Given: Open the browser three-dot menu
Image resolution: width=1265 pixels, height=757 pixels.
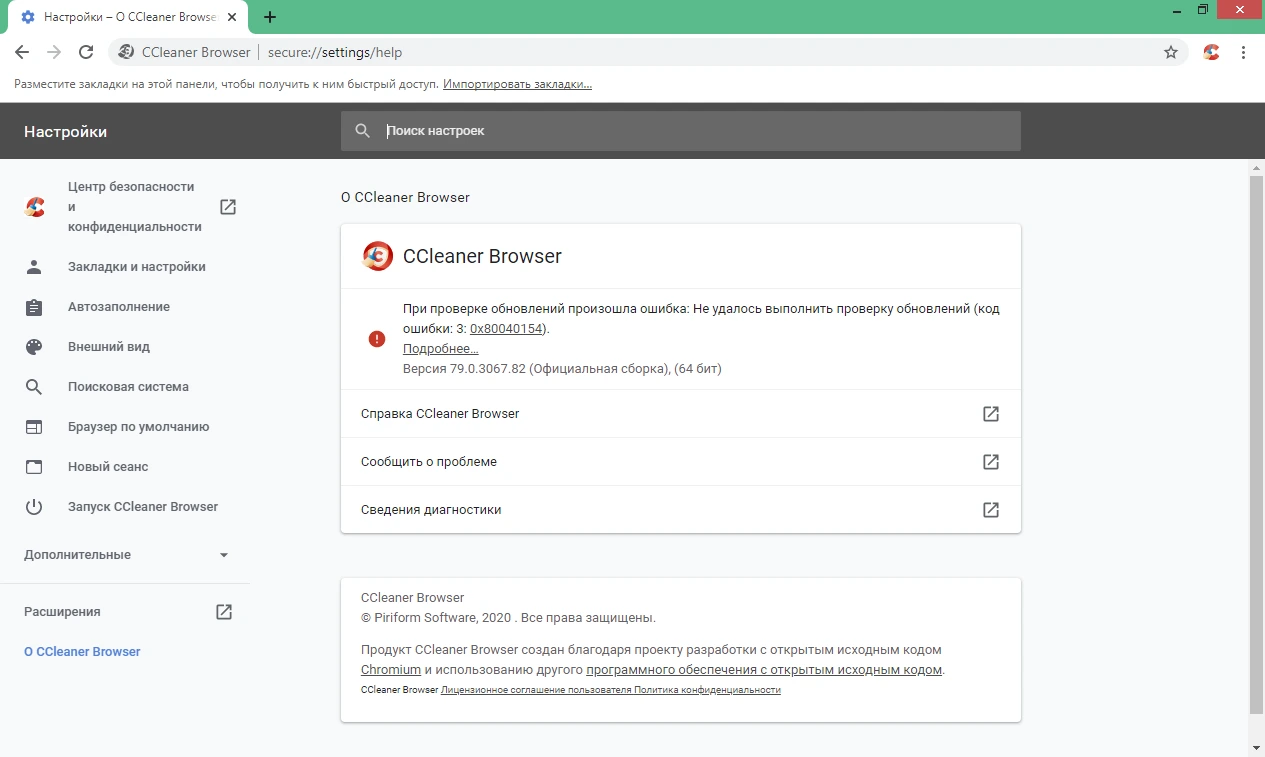Looking at the screenshot, I should click(1244, 52).
